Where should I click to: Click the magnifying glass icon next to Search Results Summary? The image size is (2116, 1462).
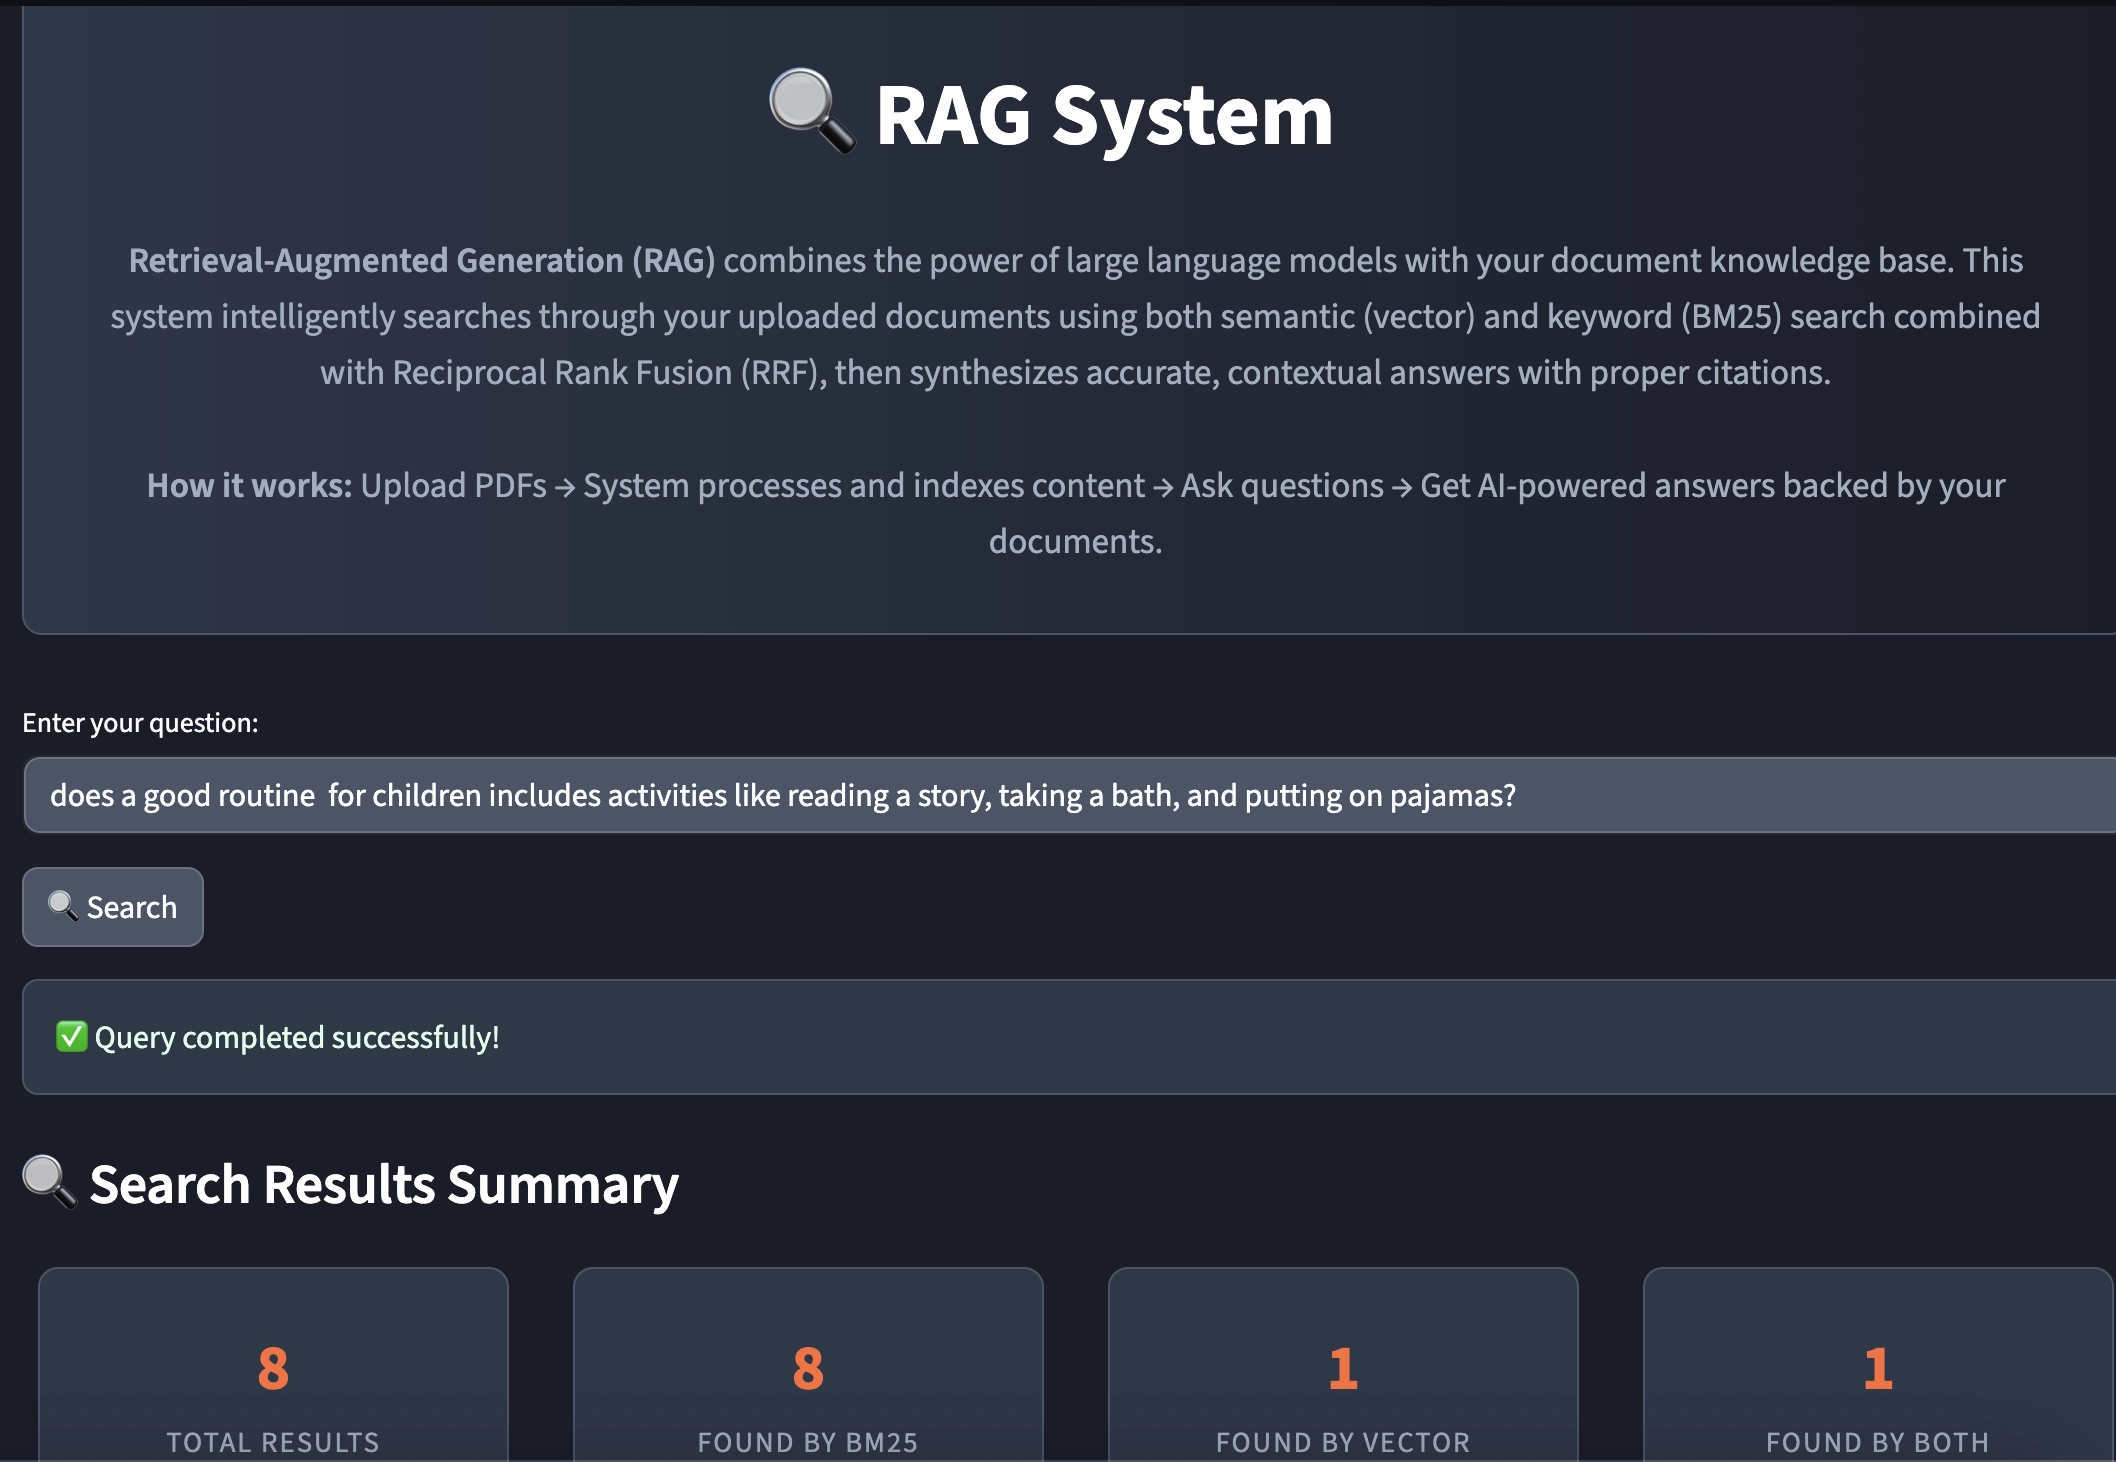46,1183
